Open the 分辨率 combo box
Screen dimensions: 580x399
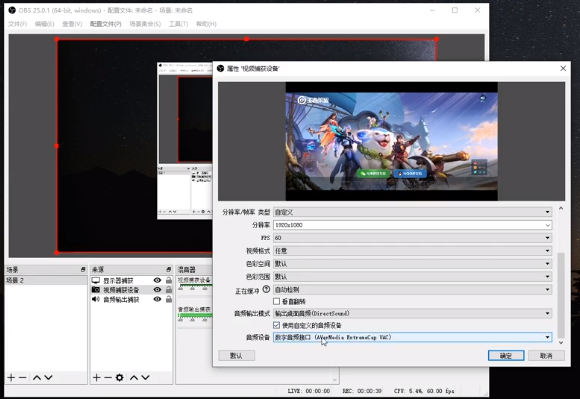pyautogui.click(x=412, y=225)
